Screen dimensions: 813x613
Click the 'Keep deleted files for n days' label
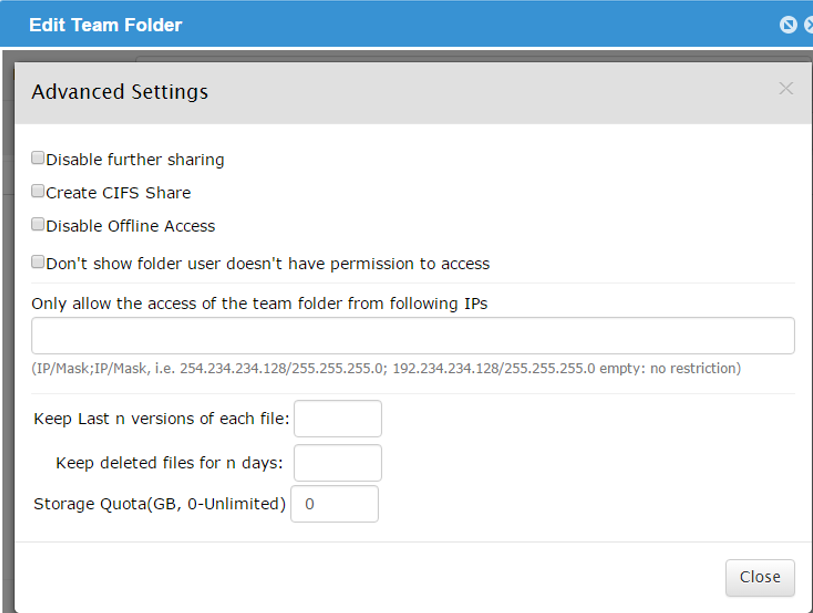click(170, 463)
